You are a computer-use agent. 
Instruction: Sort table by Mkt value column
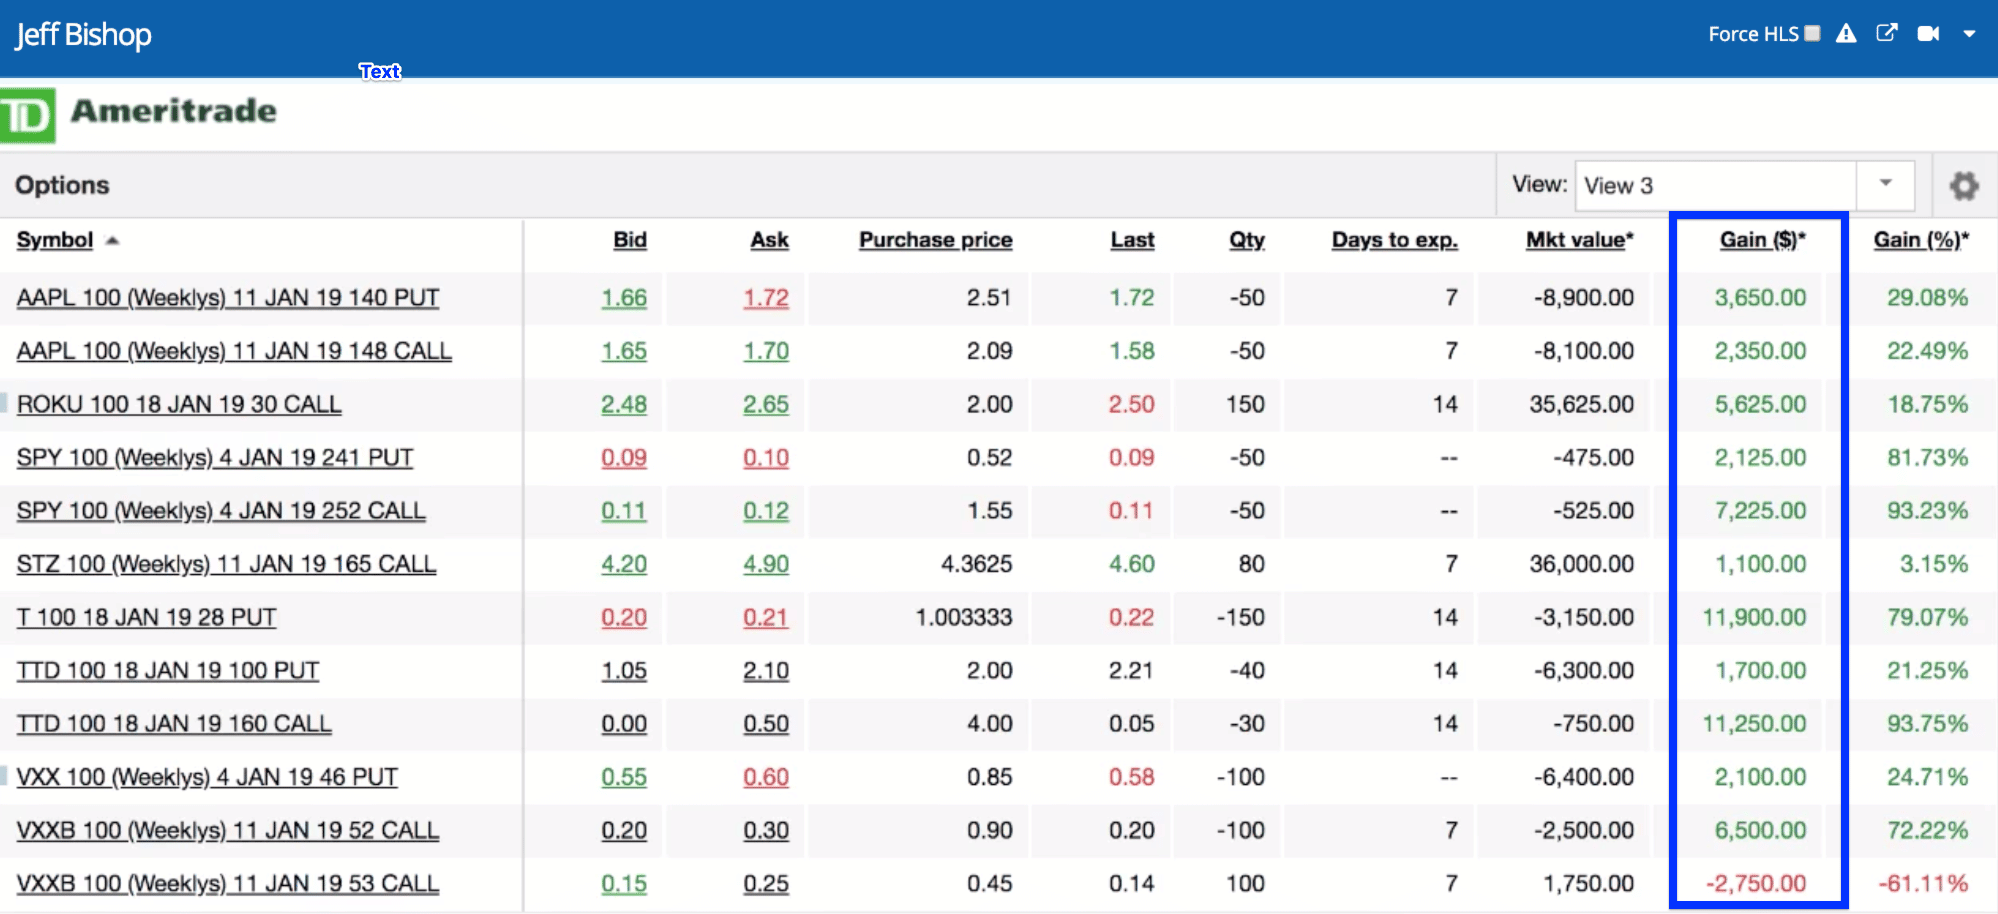1578,240
